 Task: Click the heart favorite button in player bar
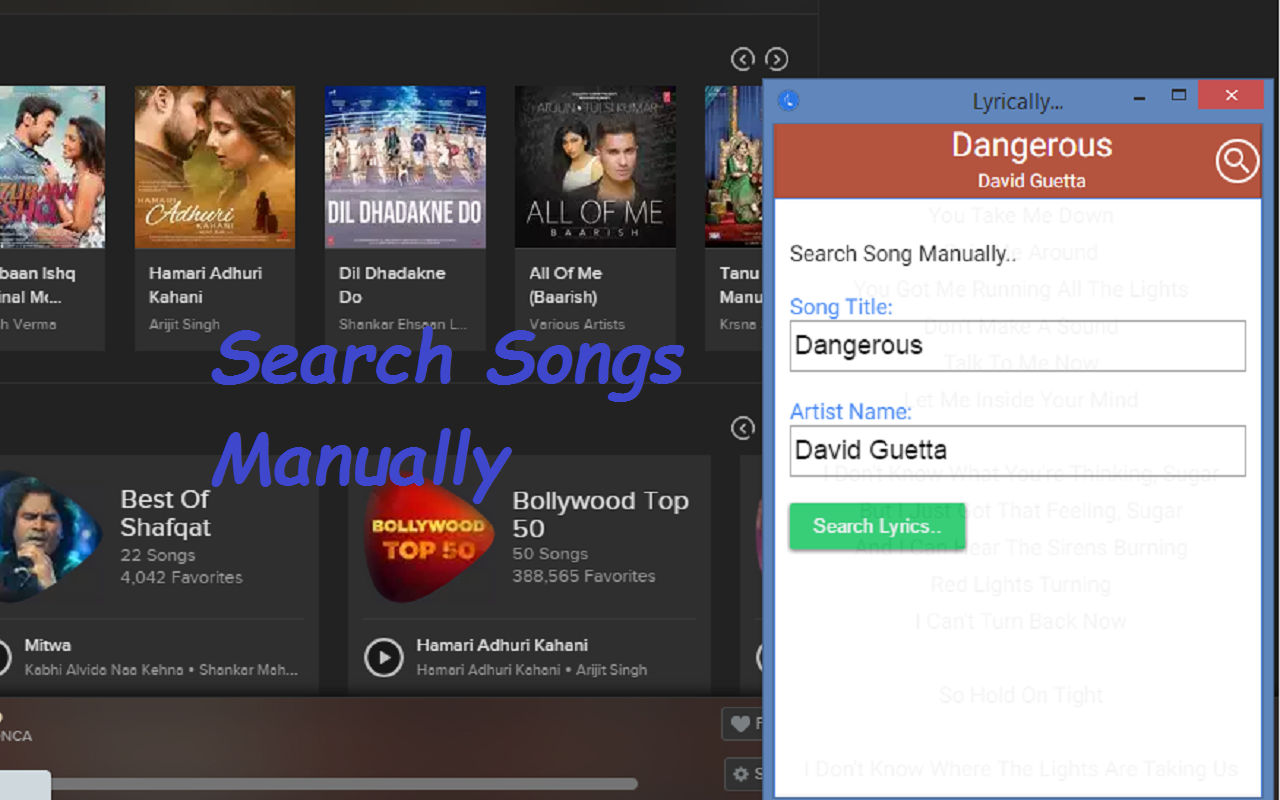click(x=742, y=724)
